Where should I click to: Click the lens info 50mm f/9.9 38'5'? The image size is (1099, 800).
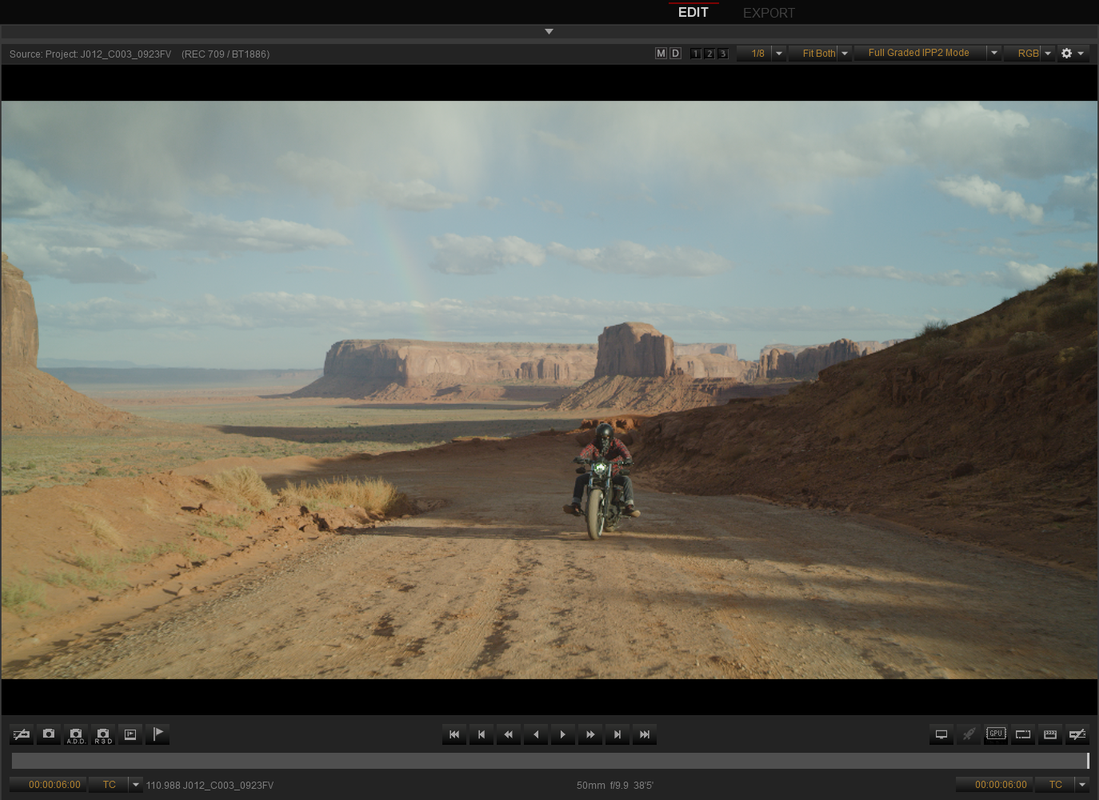point(615,785)
